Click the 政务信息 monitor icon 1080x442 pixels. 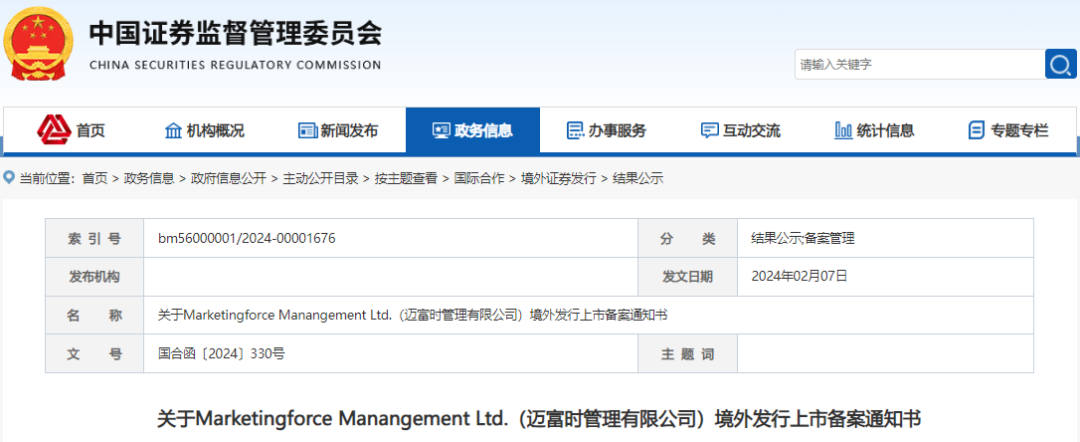pos(441,130)
